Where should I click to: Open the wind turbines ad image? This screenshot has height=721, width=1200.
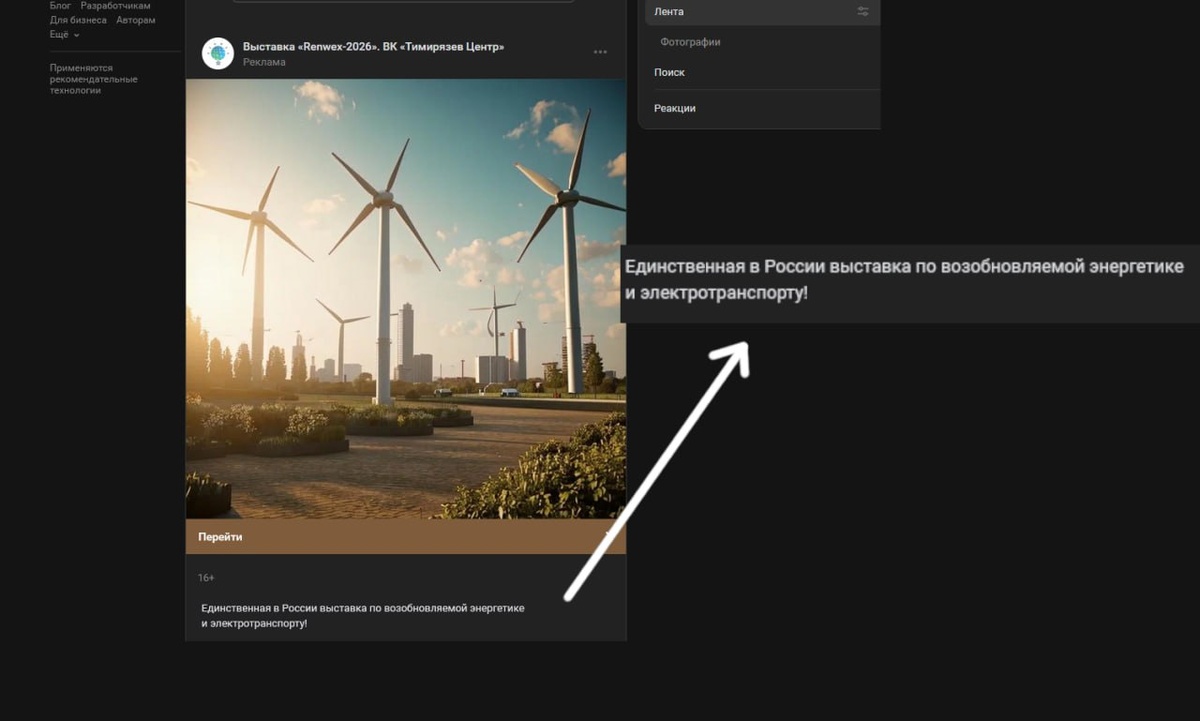point(406,299)
